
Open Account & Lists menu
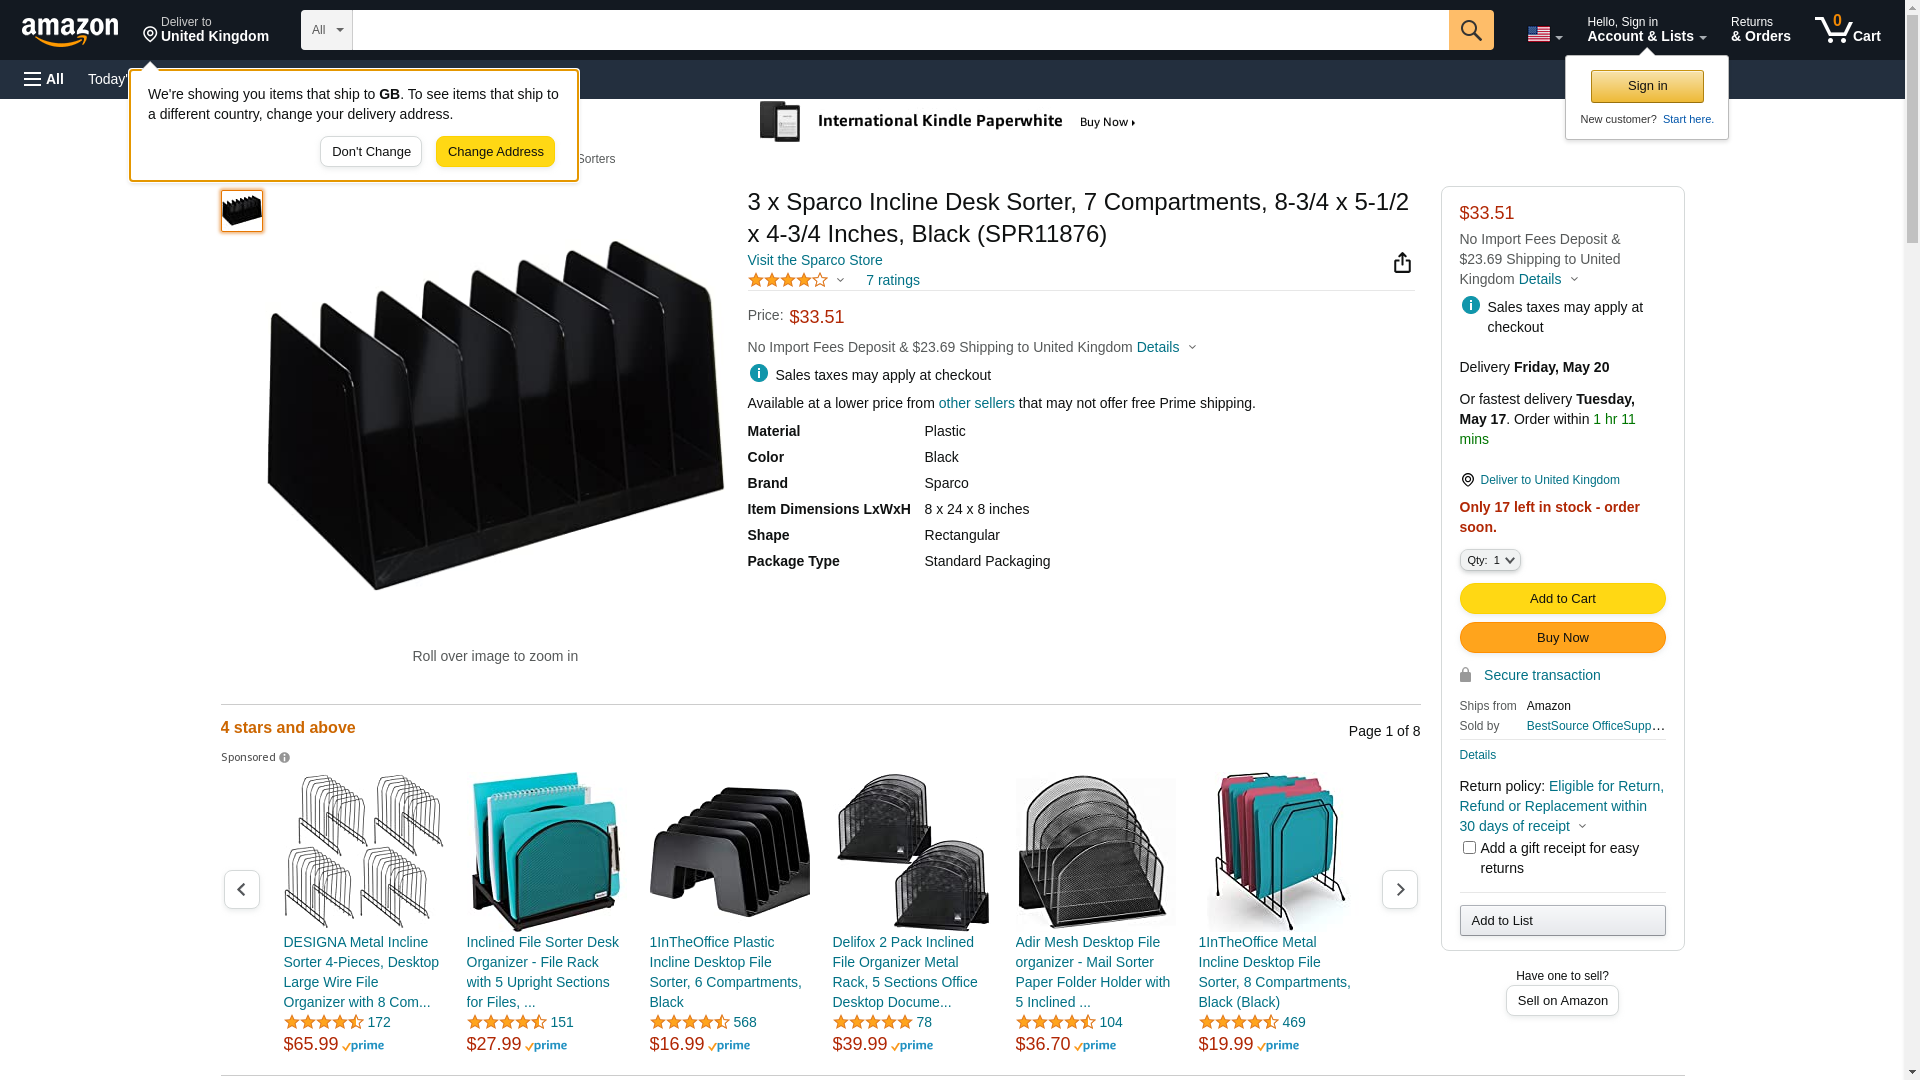coord(1646,30)
